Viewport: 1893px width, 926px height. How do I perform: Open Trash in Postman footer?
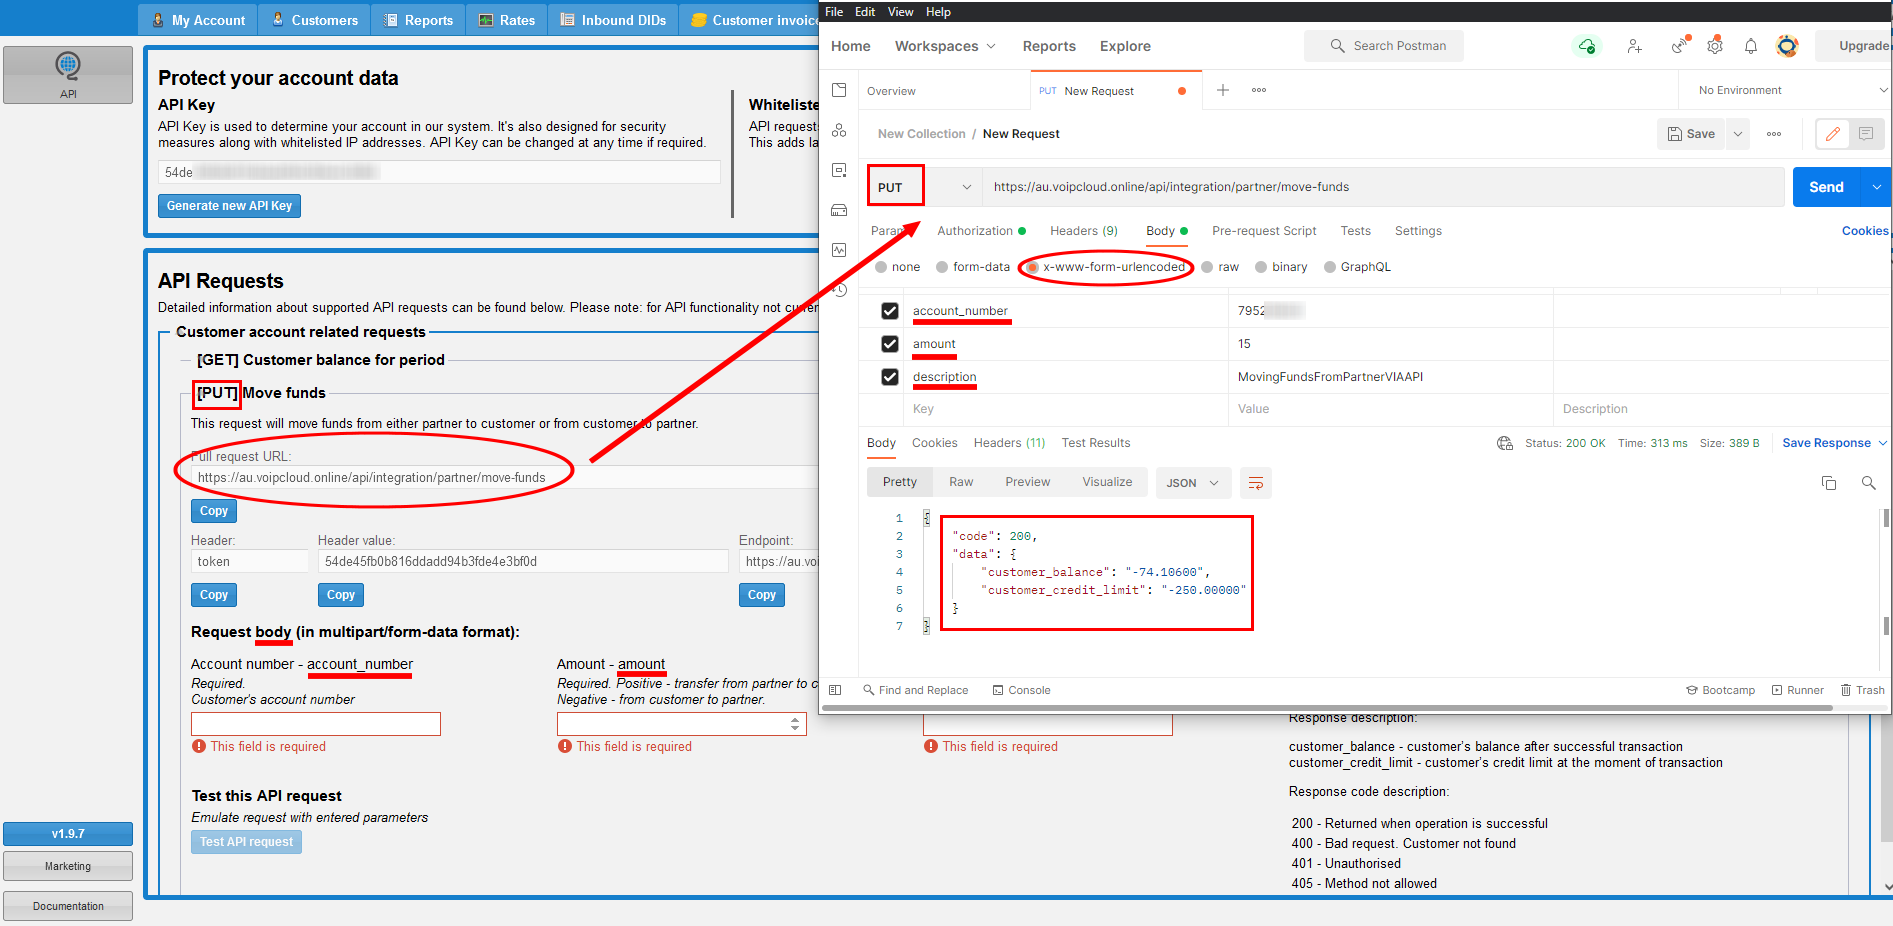pos(1863,690)
